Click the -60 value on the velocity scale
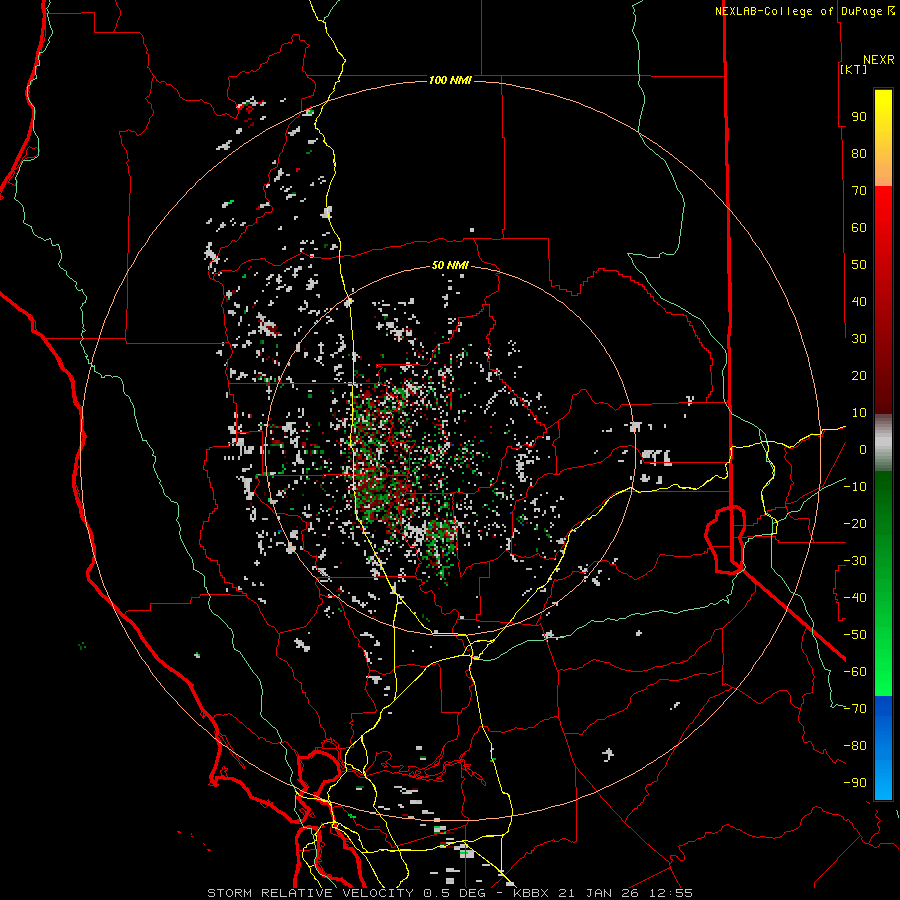Screen dimensions: 900x900 pos(855,672)
